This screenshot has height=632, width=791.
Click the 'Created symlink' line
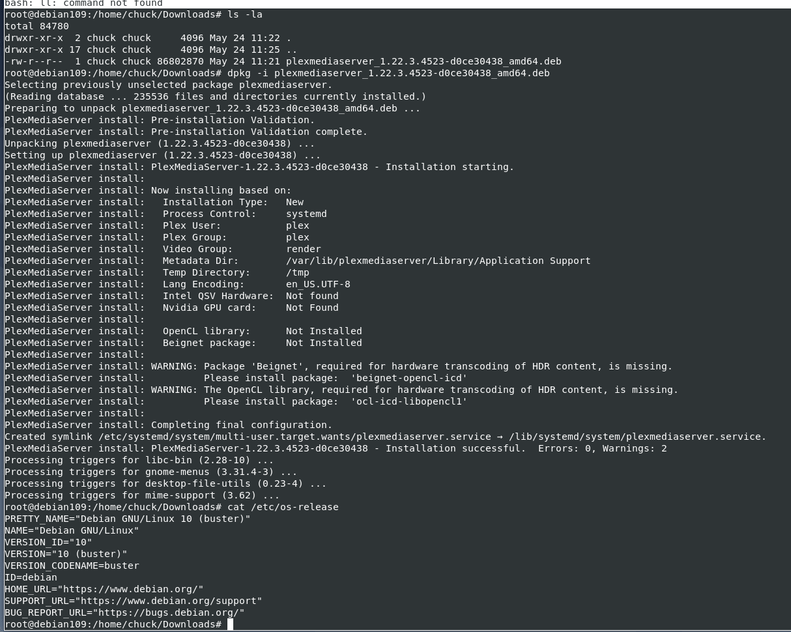[x=385, y=436]
